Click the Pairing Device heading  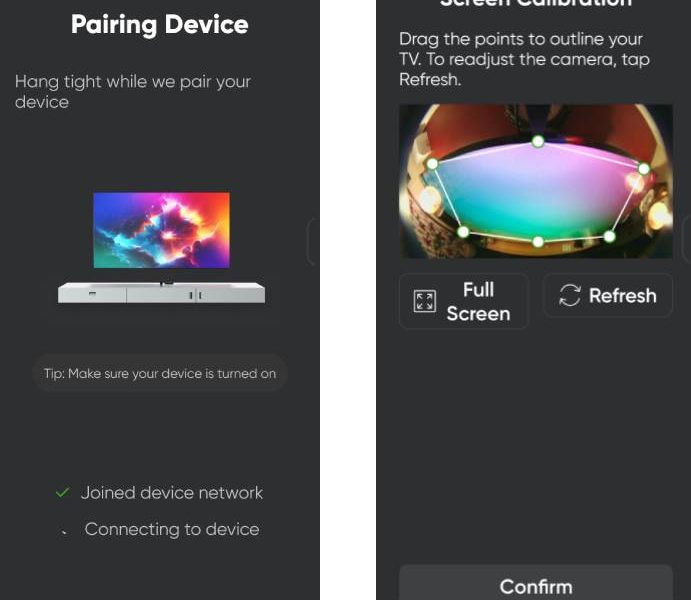[160, 25]
